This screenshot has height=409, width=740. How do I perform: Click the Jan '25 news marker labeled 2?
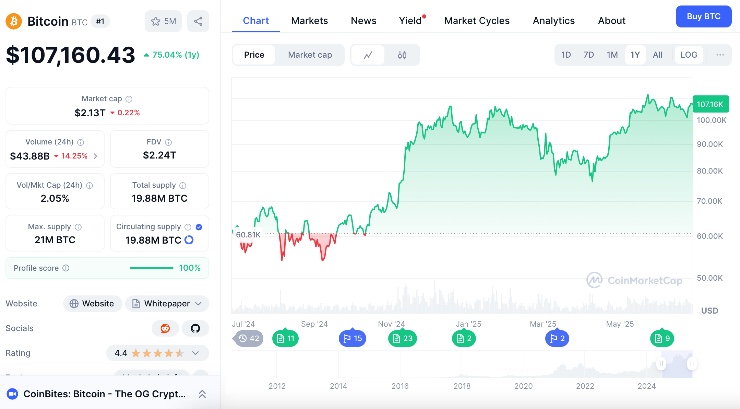pos(463,338)
